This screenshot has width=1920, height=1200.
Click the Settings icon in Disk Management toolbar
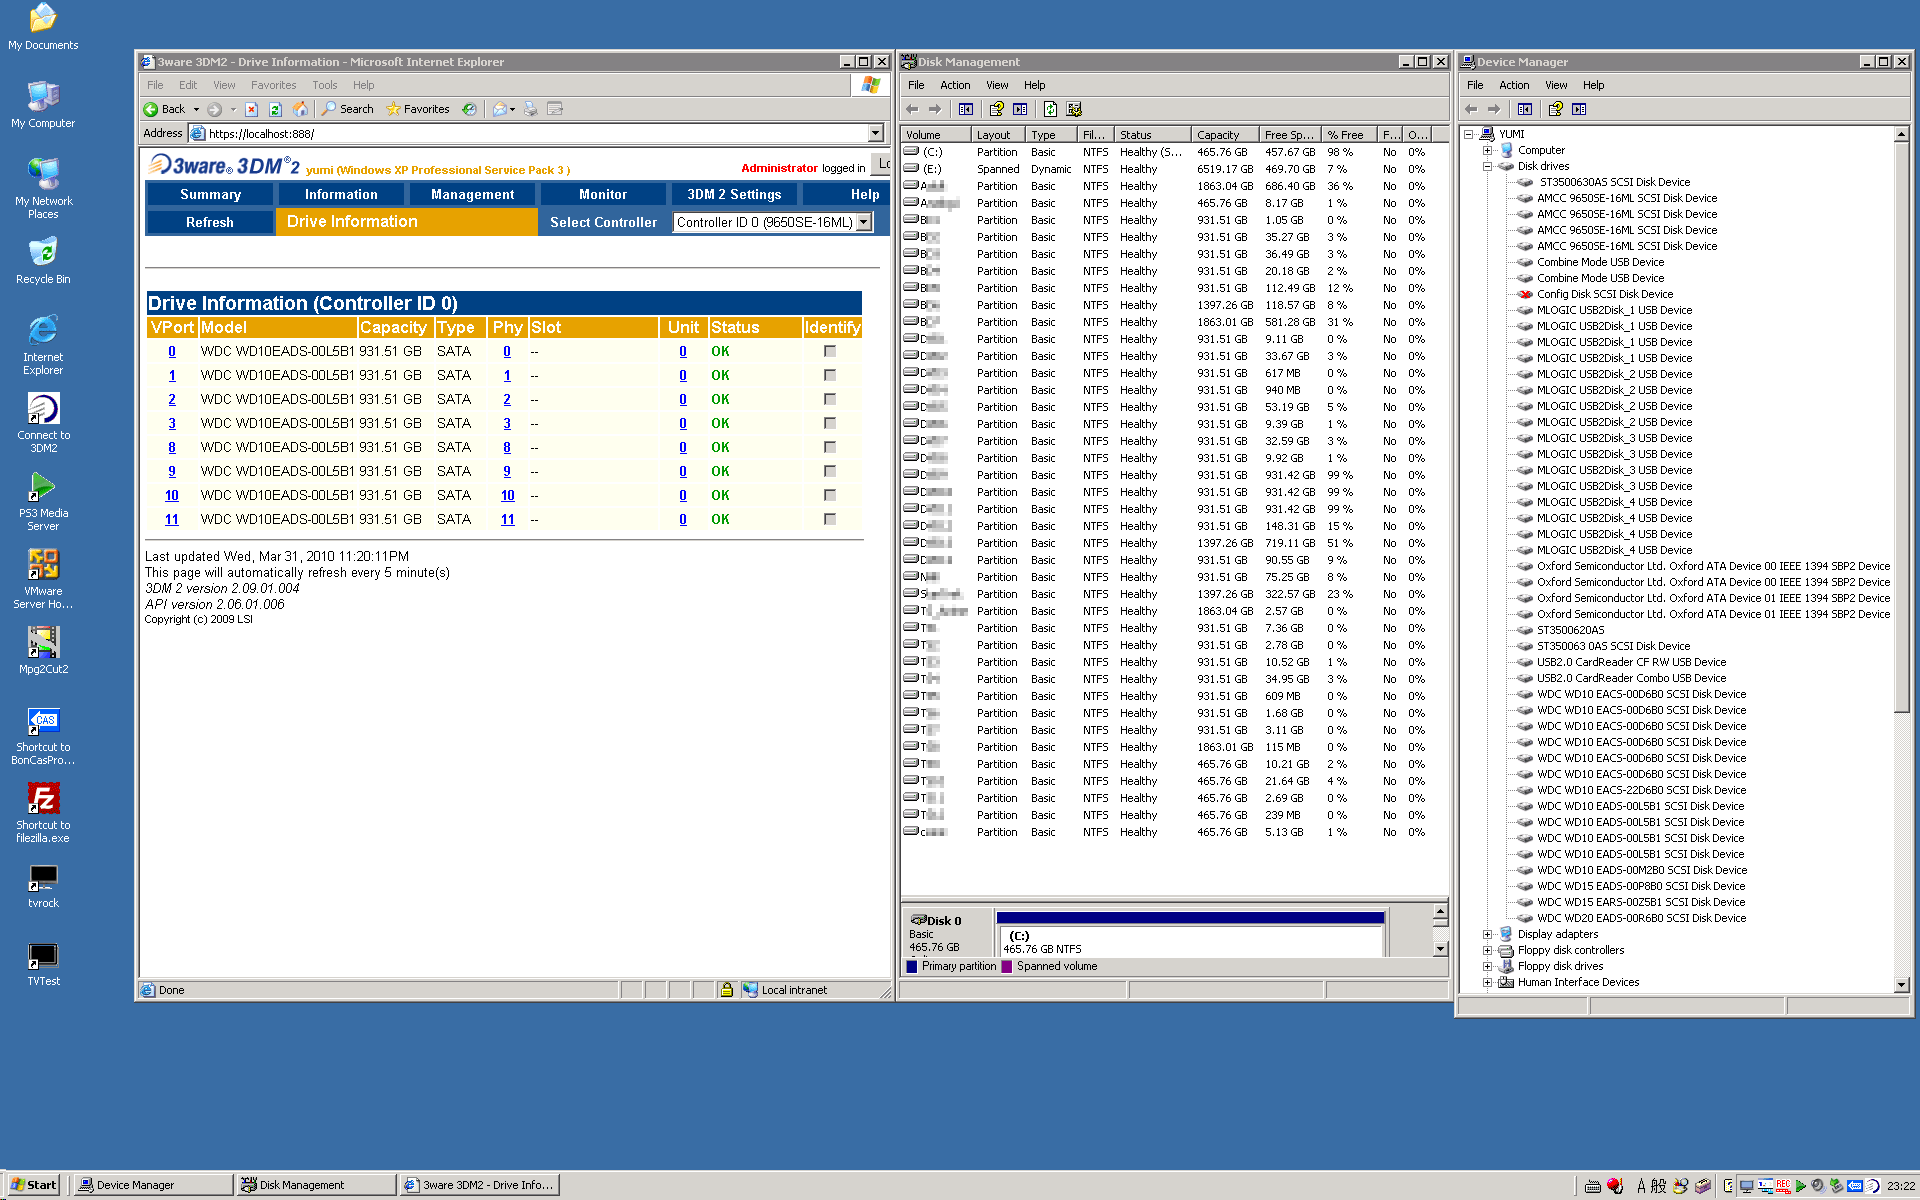[x=1074, y=109]
